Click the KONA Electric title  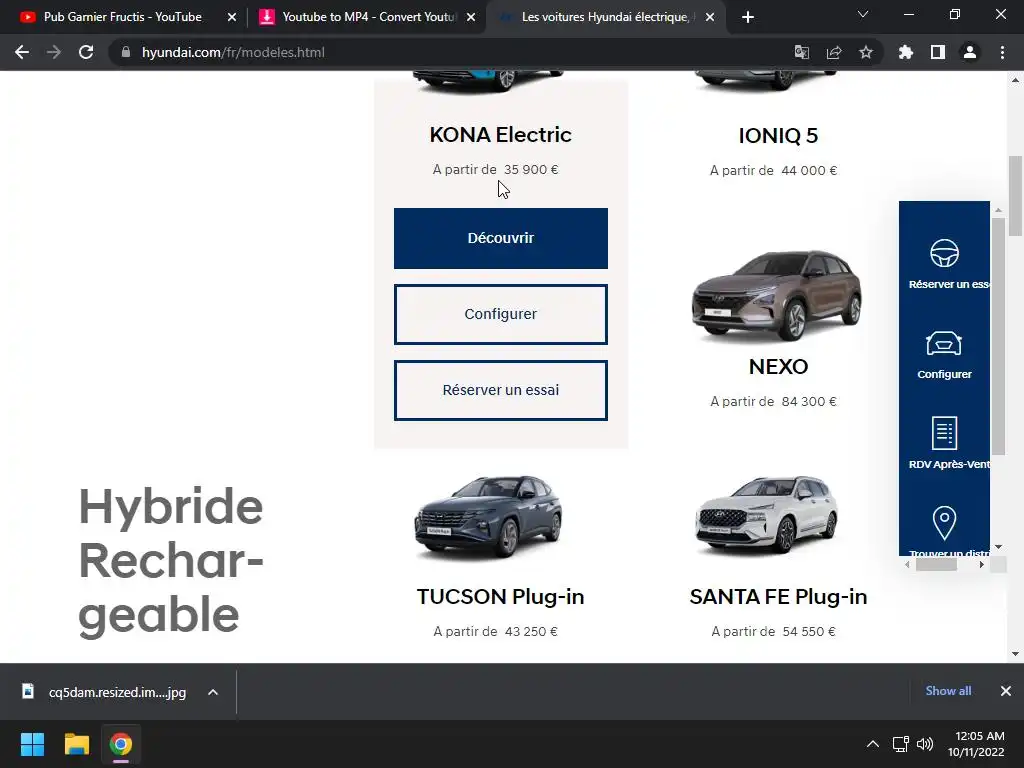click(501, 135)
